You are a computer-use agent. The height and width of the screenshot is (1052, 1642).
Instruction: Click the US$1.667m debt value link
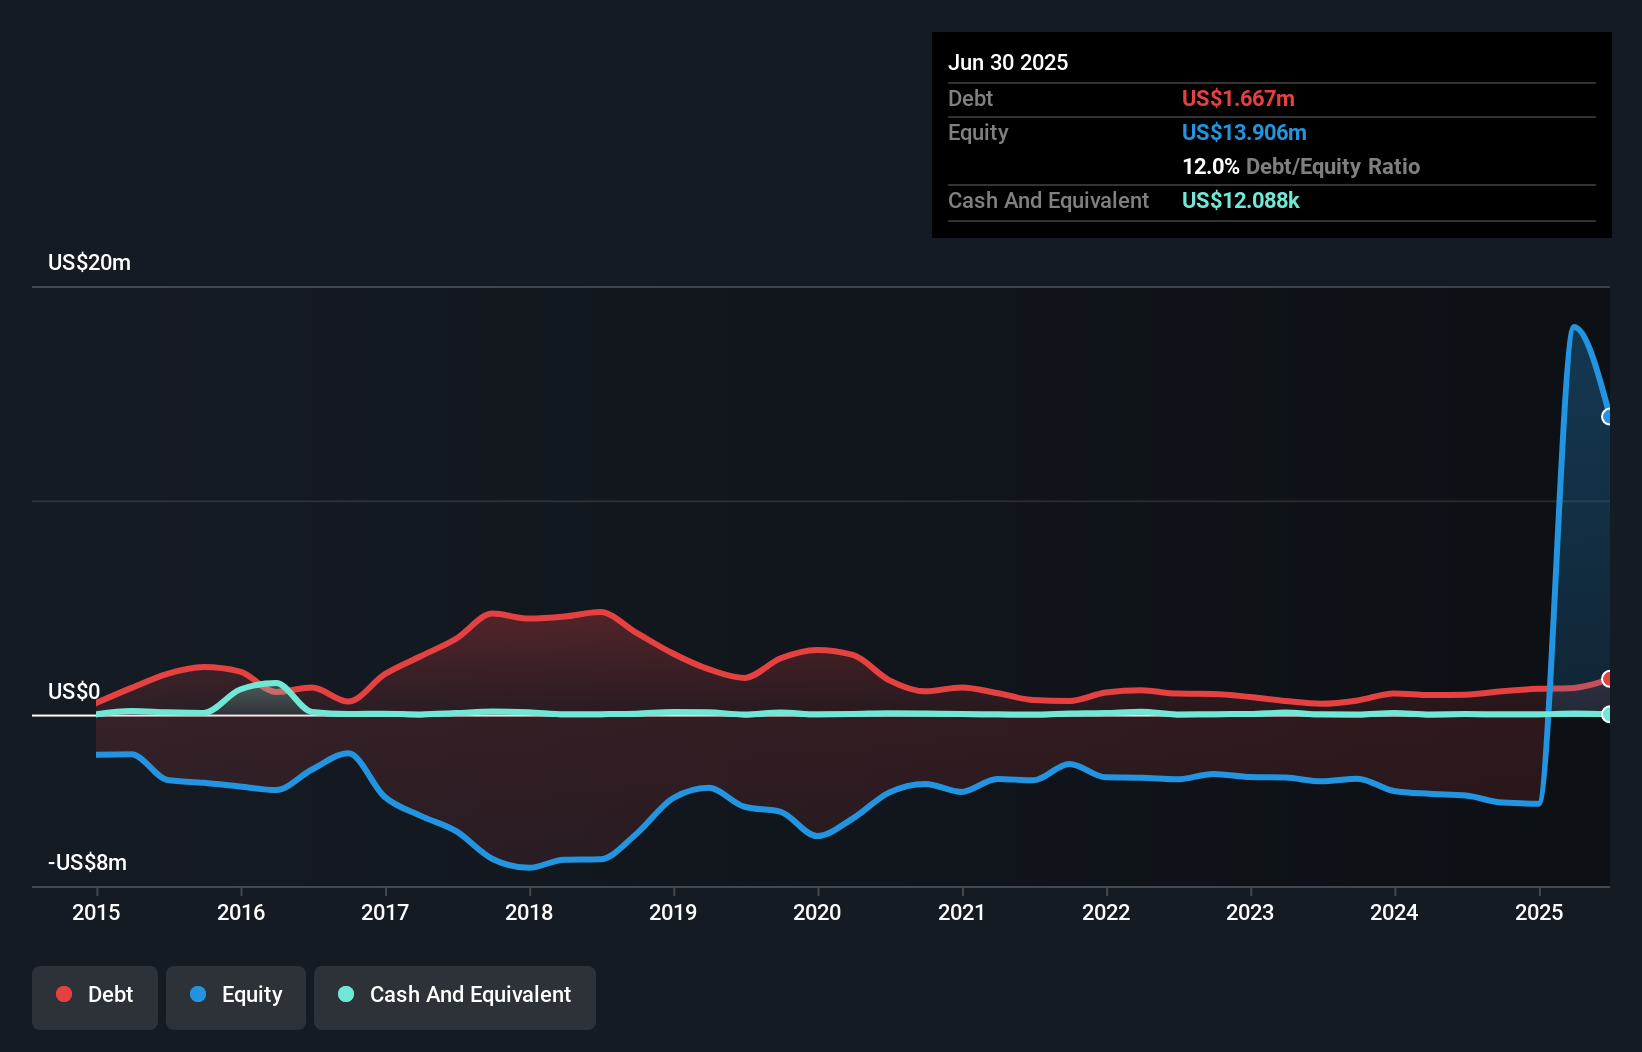pyautogui.click(x=1237, y=98)
